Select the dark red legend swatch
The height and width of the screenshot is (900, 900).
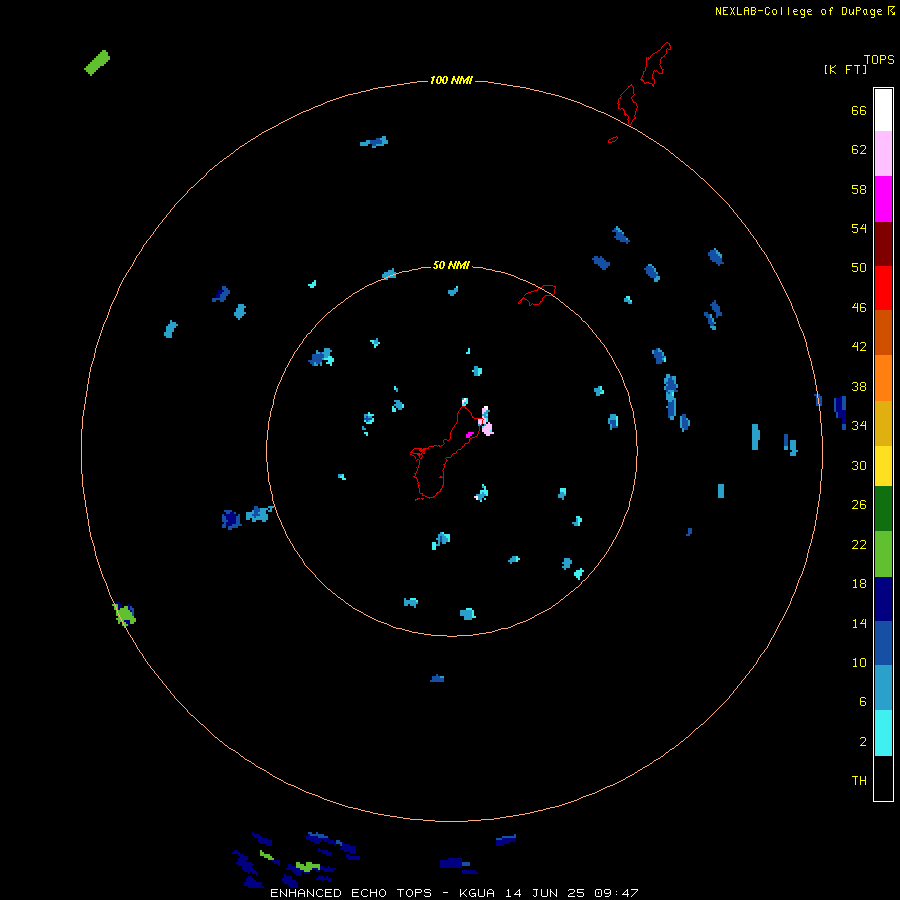coord(883,243)
